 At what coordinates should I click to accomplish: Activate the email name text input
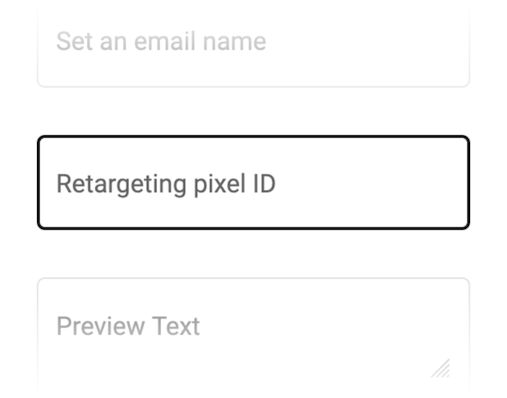coord(254,43)
